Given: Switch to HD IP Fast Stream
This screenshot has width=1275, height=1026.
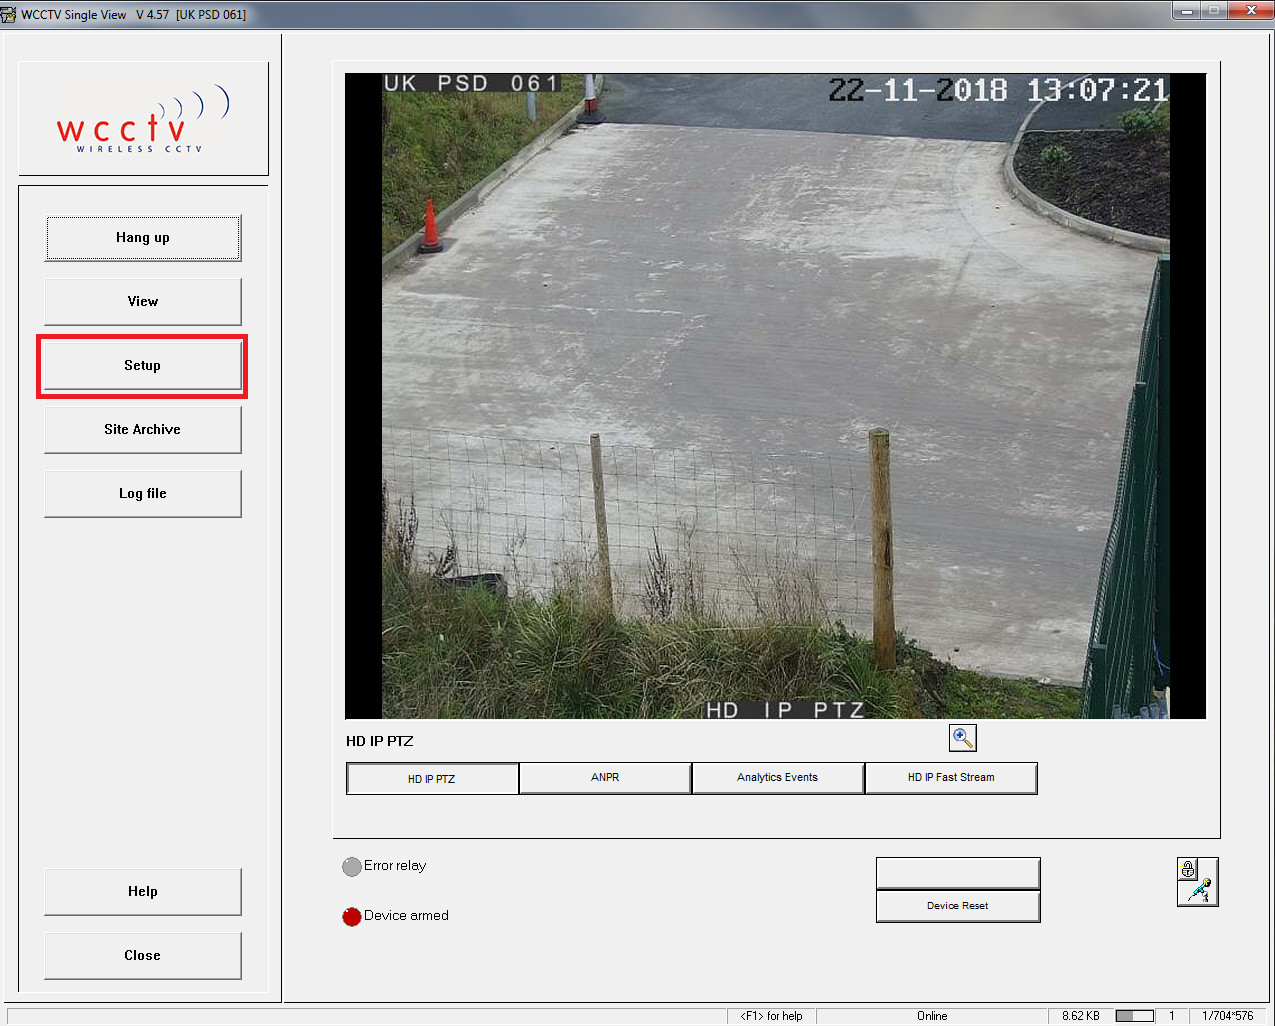Looking at the screenshot, I should click(950, 778).
